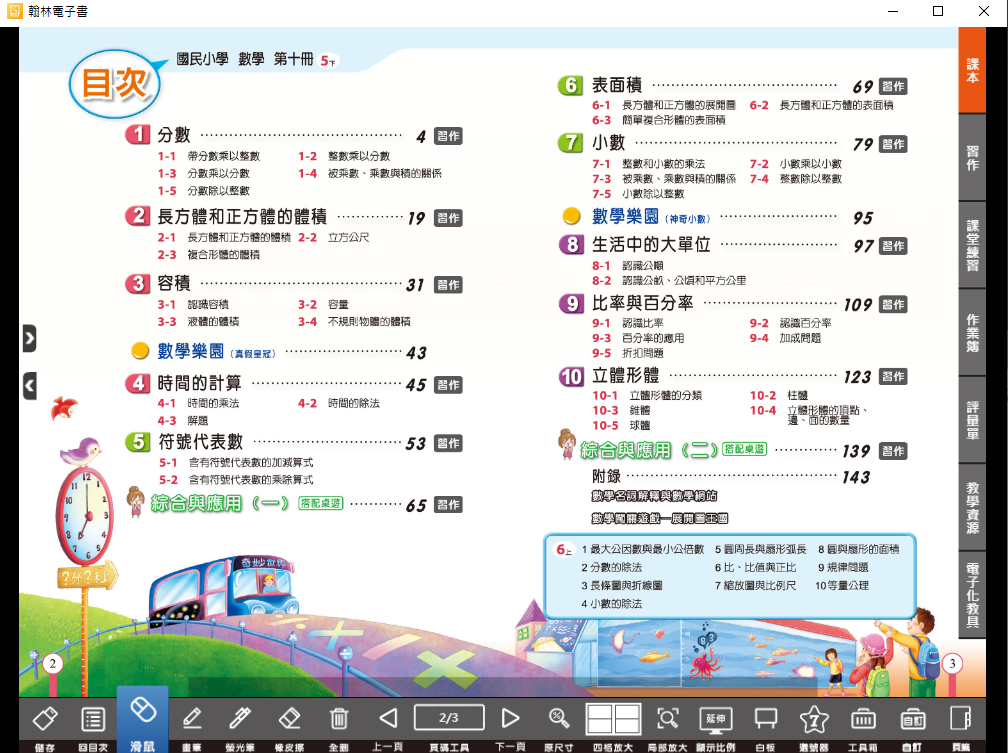Toggle the 顯示比例 display ratio button

[x=717, y=718]
